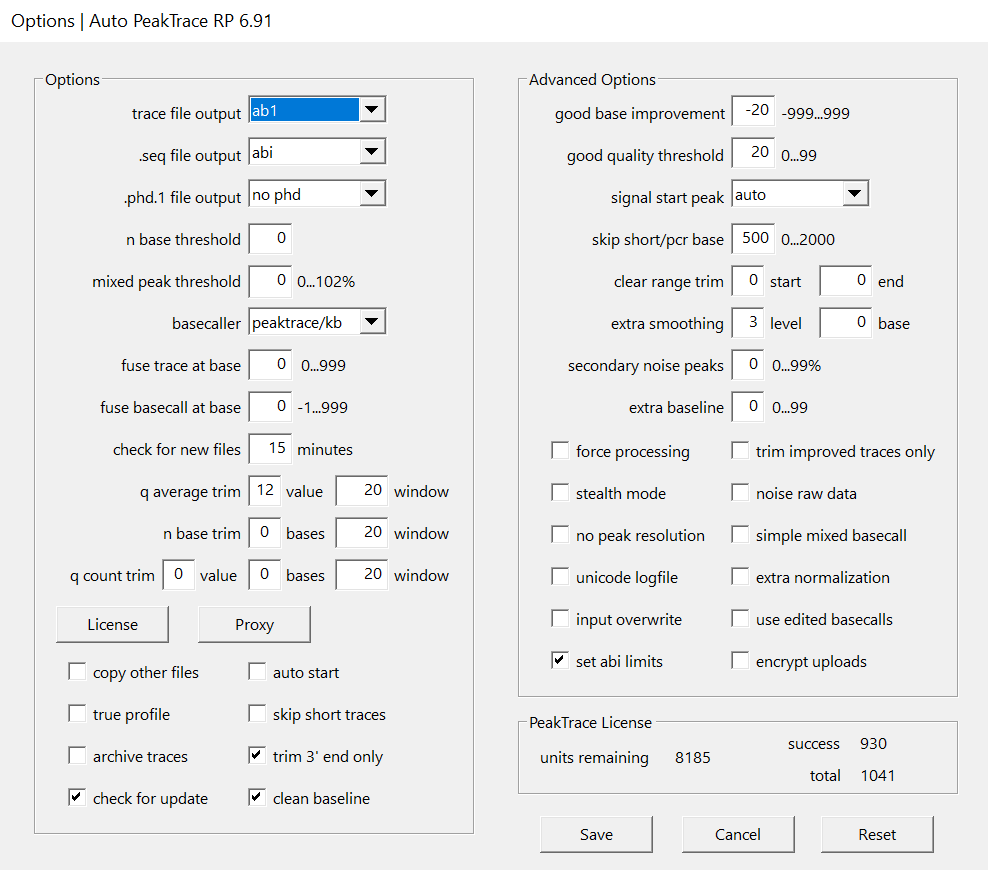988x870 pixels.
Task: Open the Proxy settings button
Action: pos(254,624)
